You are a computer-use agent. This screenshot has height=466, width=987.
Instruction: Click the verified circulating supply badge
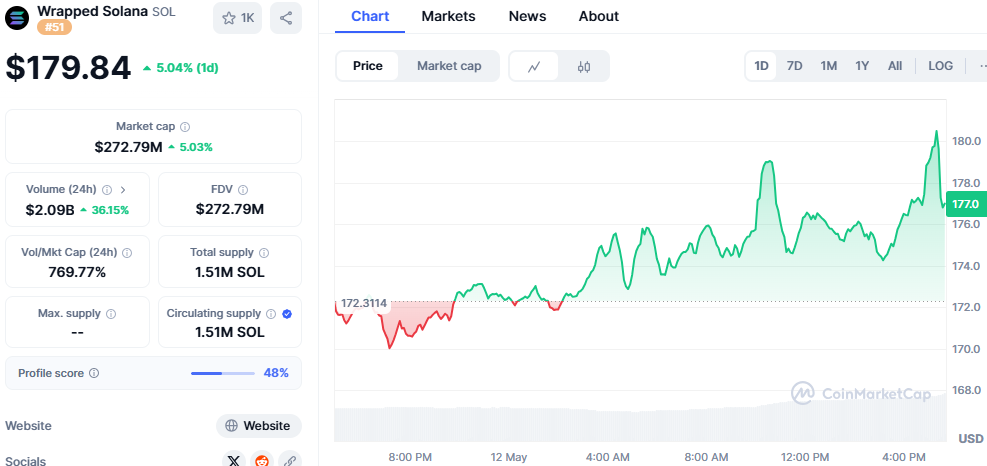287,314
